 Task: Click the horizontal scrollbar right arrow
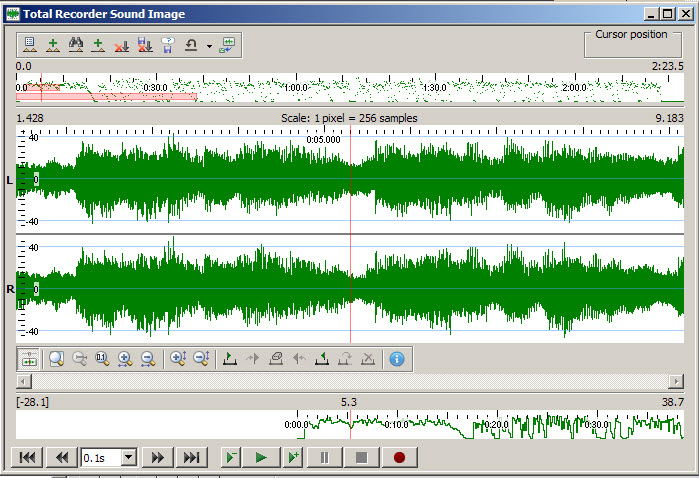676,381
